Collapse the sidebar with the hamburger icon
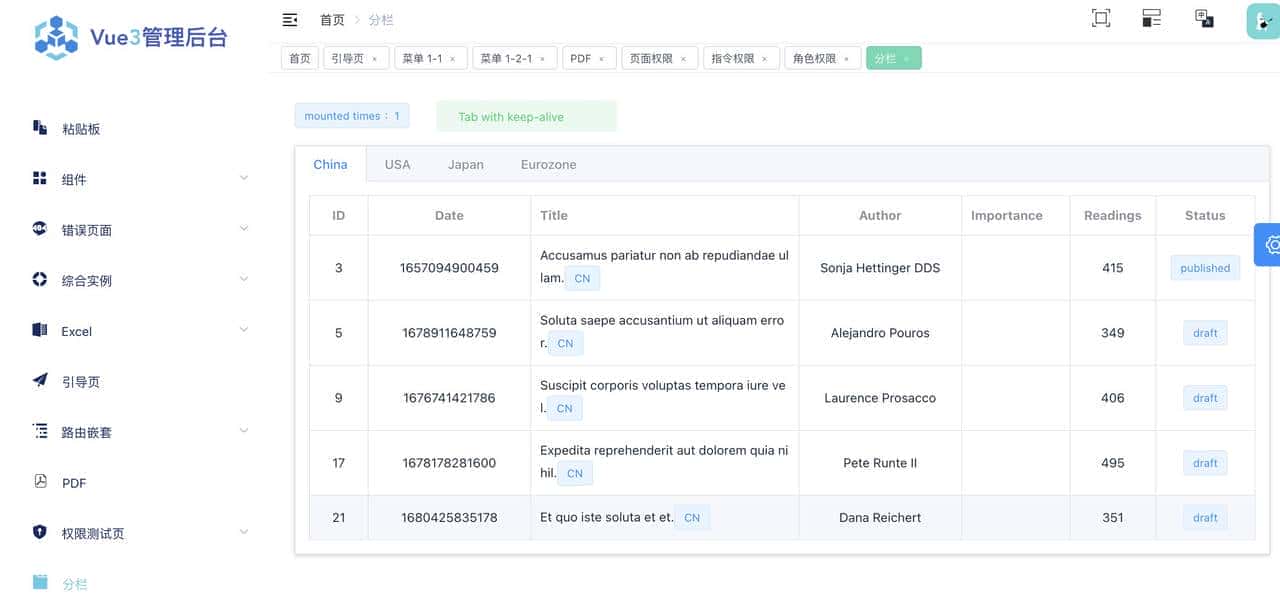Viewport: 1280px width, 601px height. point(289,19)
